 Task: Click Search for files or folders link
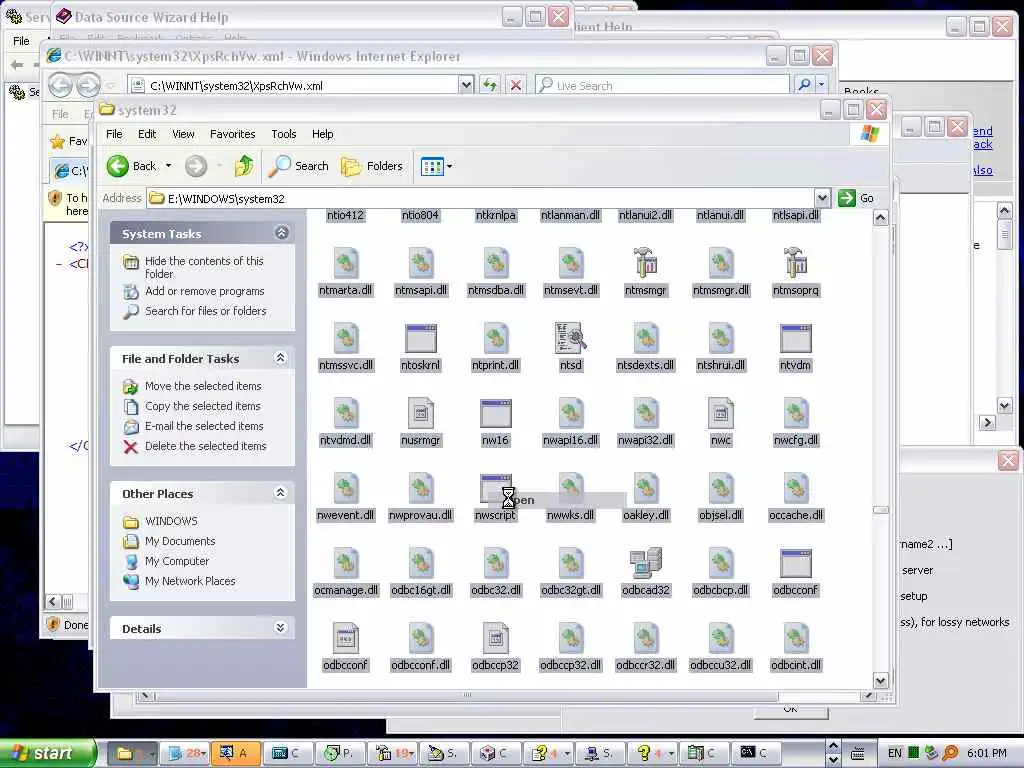206,312
